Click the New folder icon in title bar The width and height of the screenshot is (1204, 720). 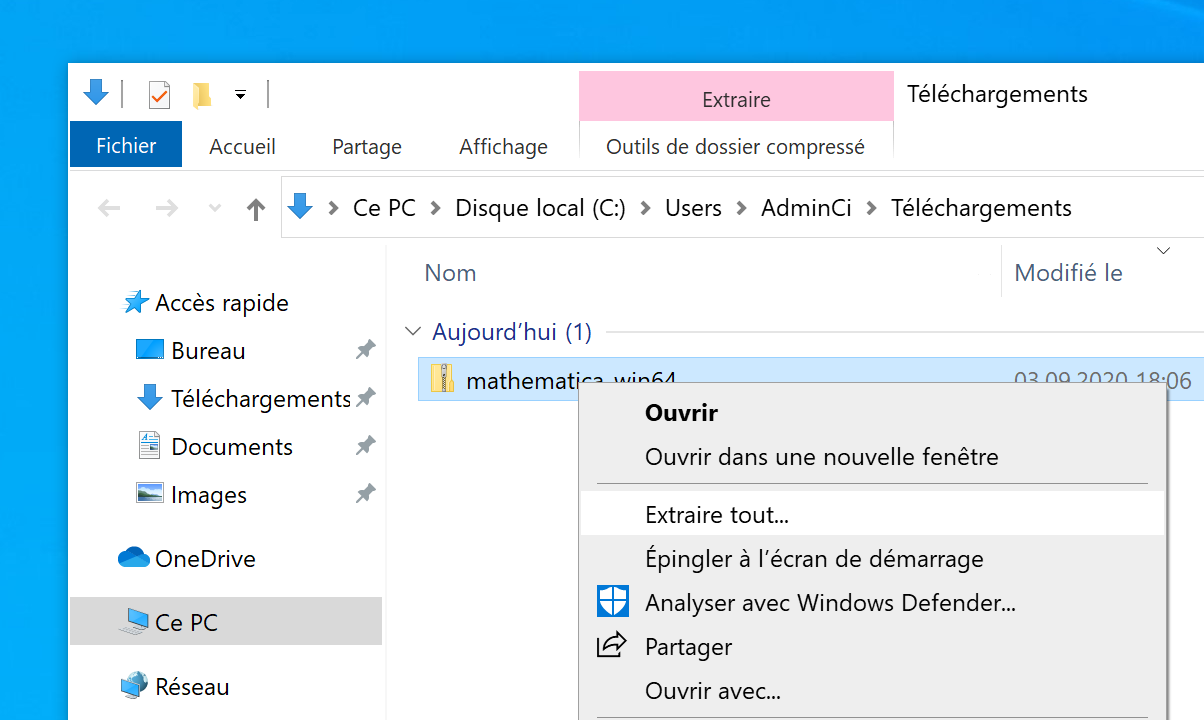pos(202,95)
